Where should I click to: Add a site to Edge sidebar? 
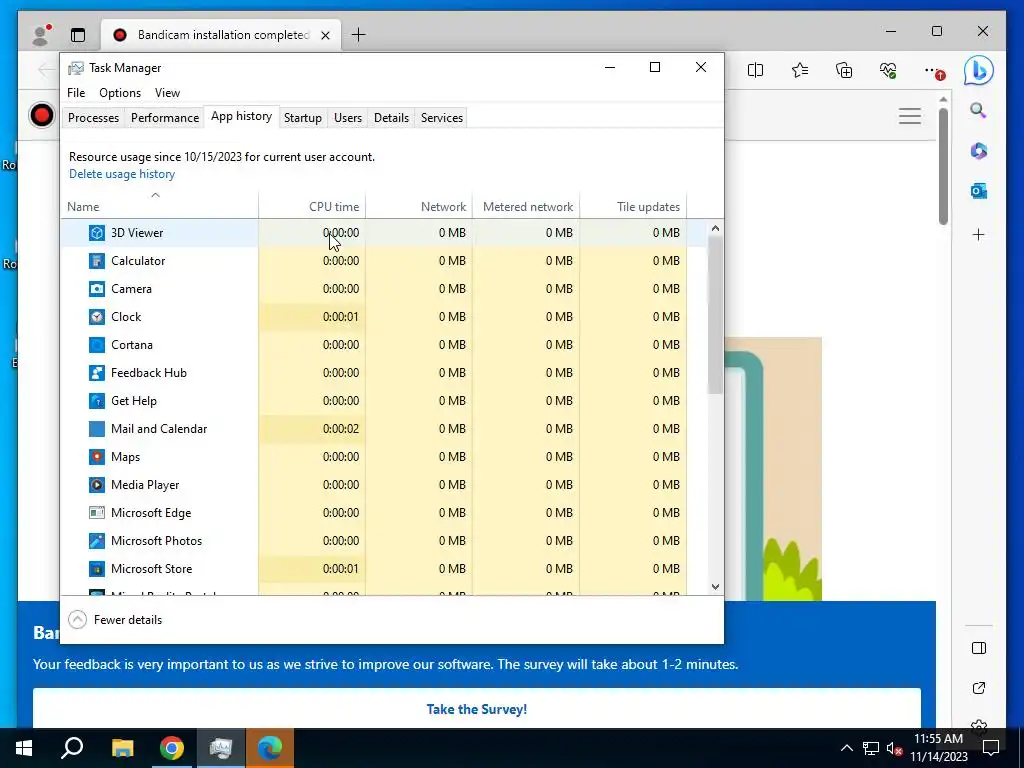978,234
